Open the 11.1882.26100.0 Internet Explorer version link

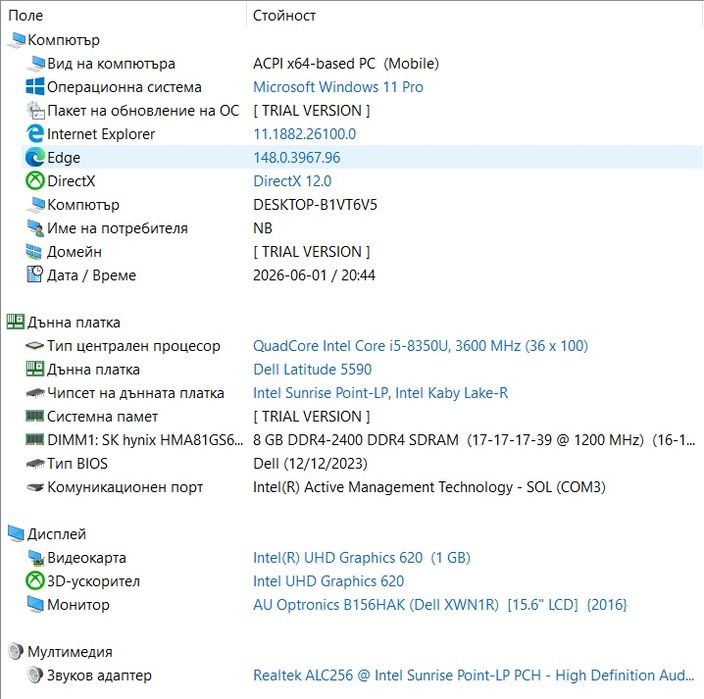point(304,134)
